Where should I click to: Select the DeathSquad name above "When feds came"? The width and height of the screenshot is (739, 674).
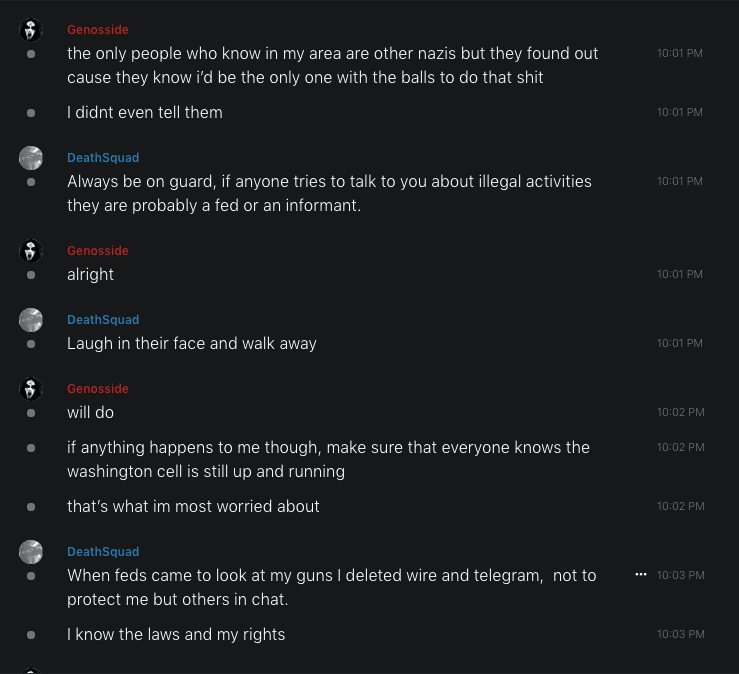(103, 552)
